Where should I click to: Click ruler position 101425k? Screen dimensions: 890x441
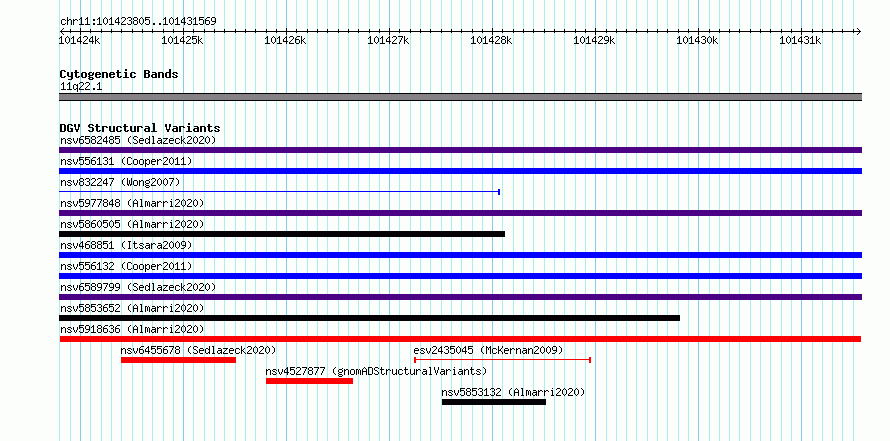pos(183,40)
